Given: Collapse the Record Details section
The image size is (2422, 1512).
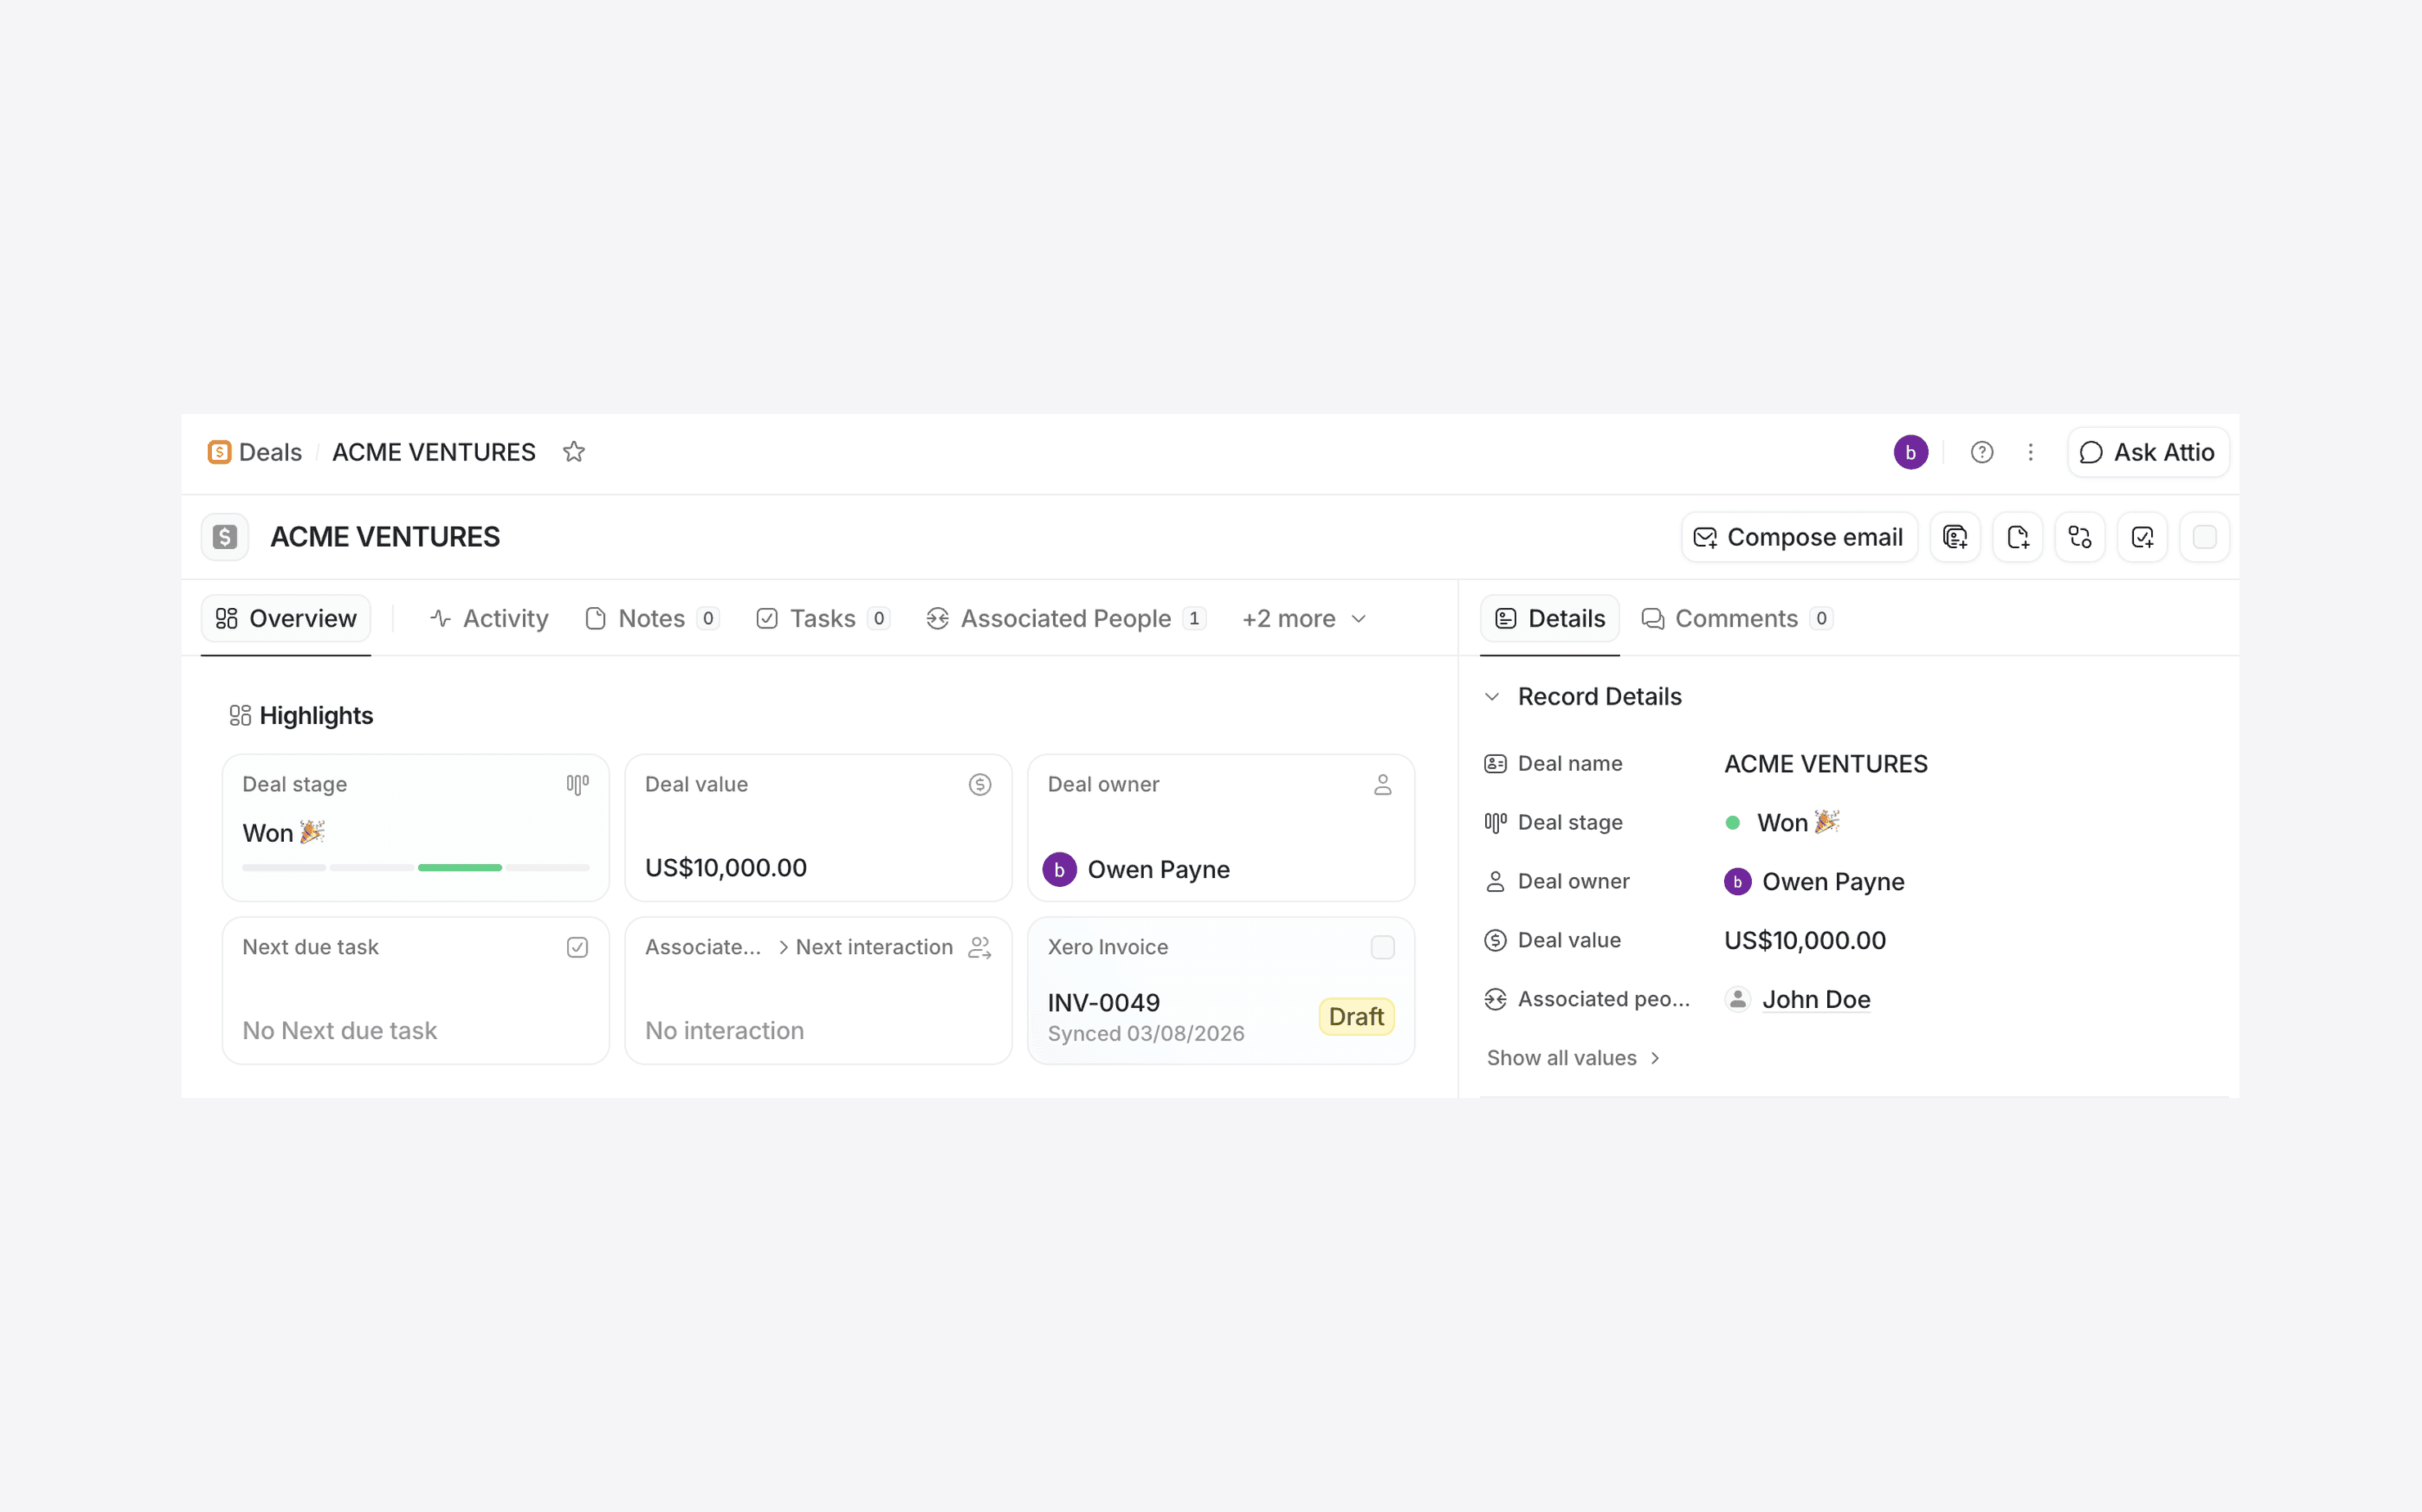Looking at the screenshot, I should (1492, 697).
